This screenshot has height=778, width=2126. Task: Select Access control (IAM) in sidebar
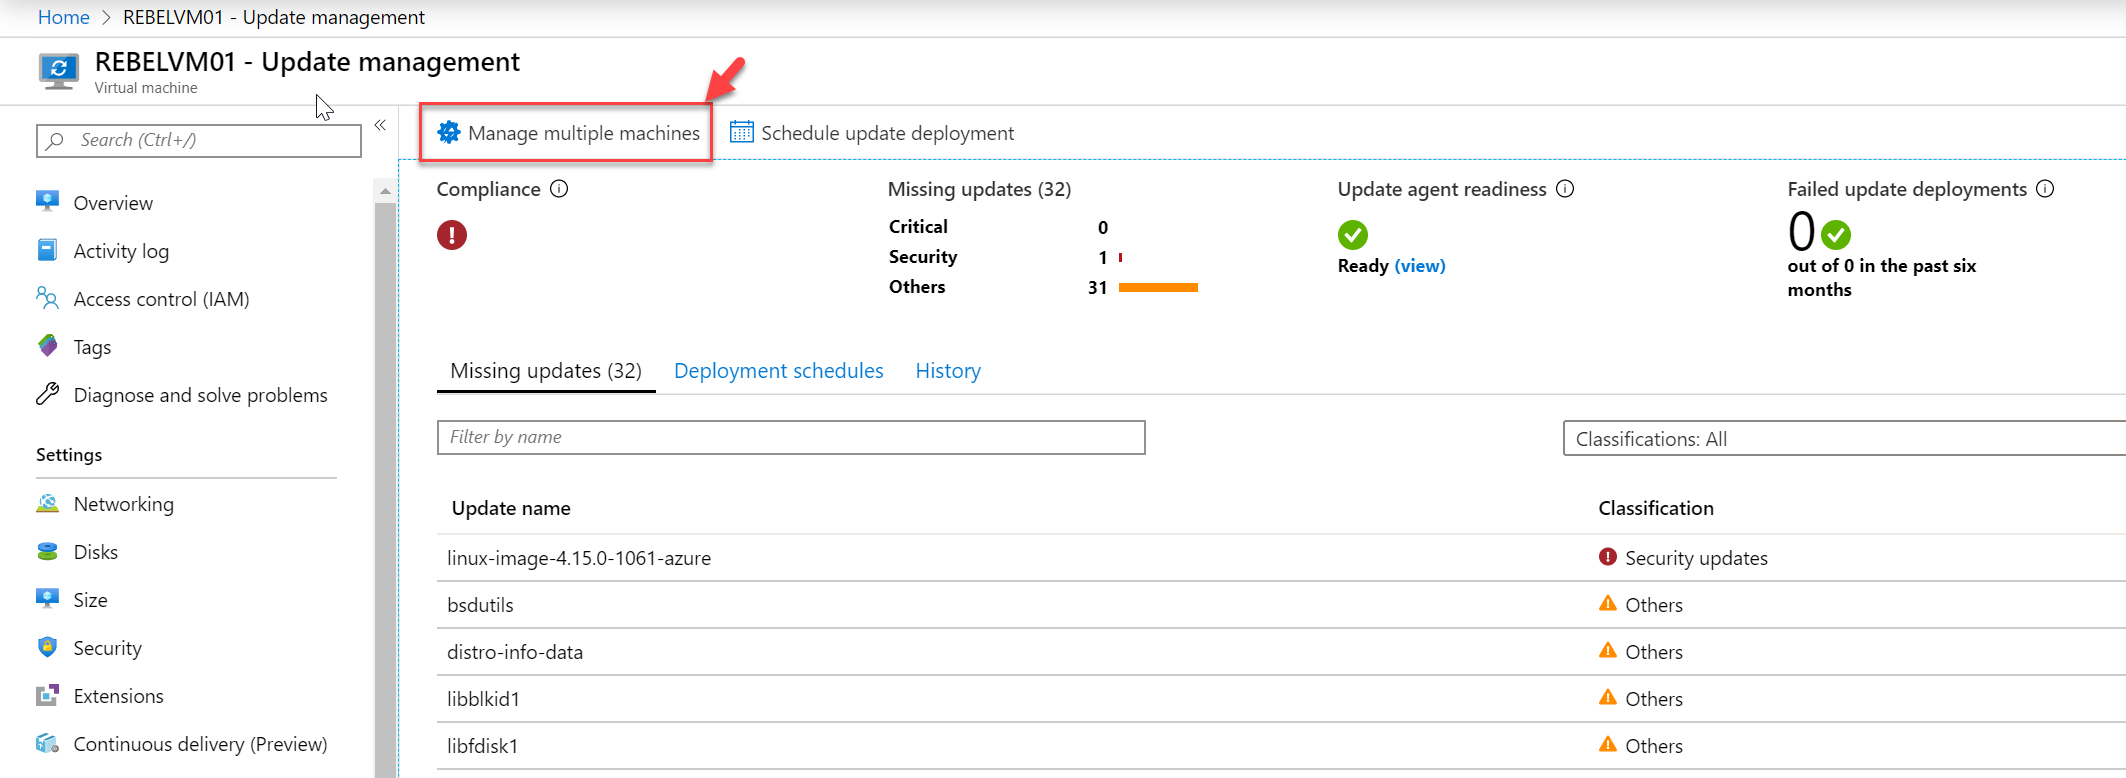tap(160, 299)
